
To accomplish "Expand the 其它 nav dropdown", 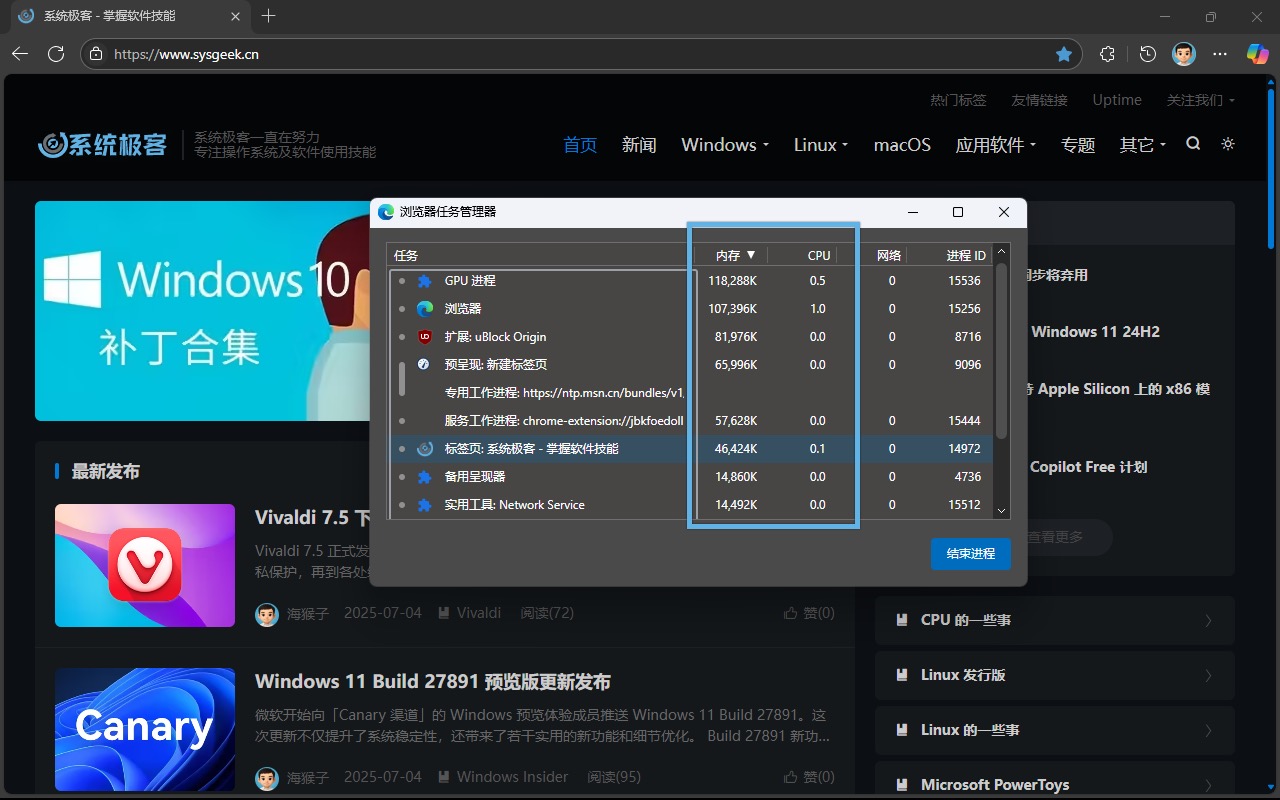I will pyautogui.click(x=1143, y=145).
